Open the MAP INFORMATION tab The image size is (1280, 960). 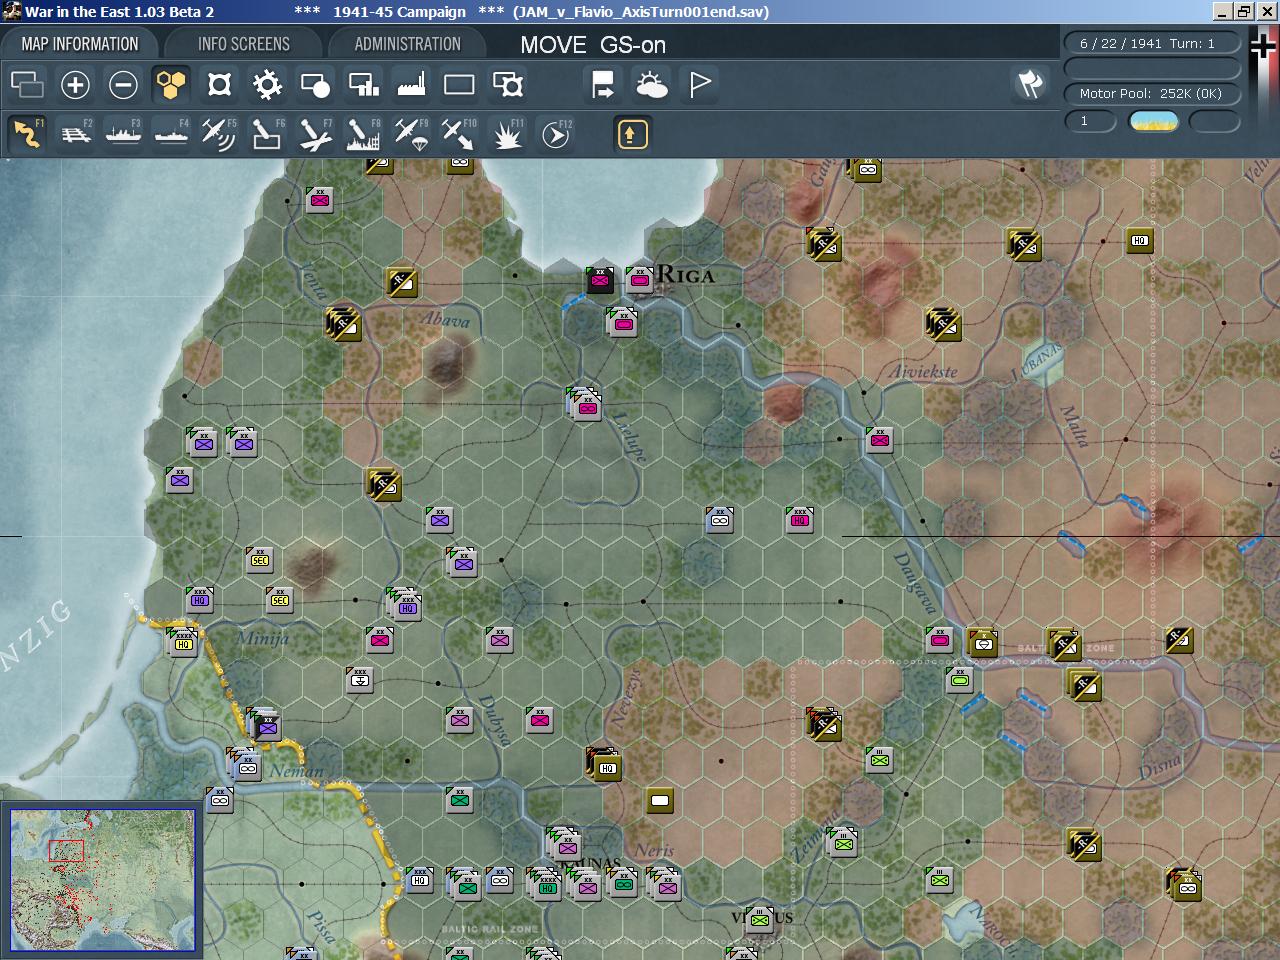(80, 44)
